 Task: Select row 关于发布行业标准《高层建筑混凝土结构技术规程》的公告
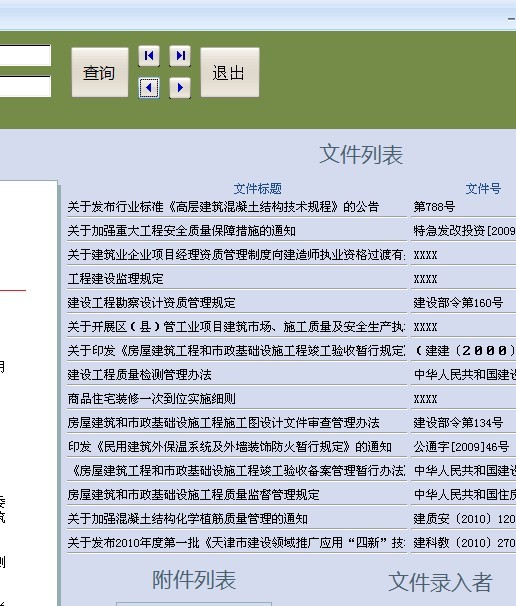(x=237, y=207)
